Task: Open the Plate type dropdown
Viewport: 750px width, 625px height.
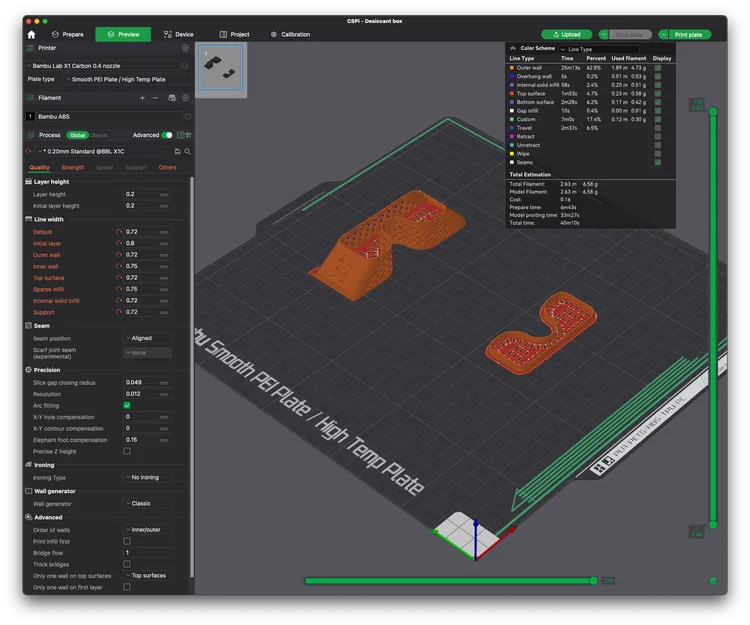Action: pos(127,79)
